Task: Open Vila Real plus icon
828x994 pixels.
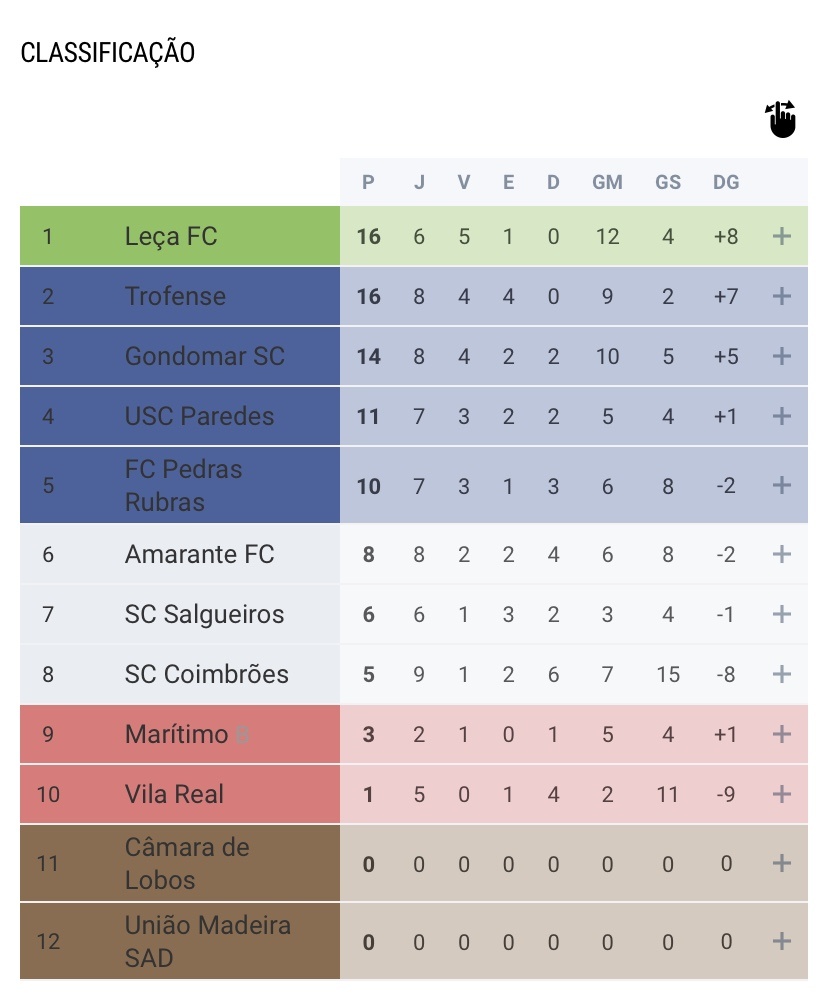Action: 781,794
